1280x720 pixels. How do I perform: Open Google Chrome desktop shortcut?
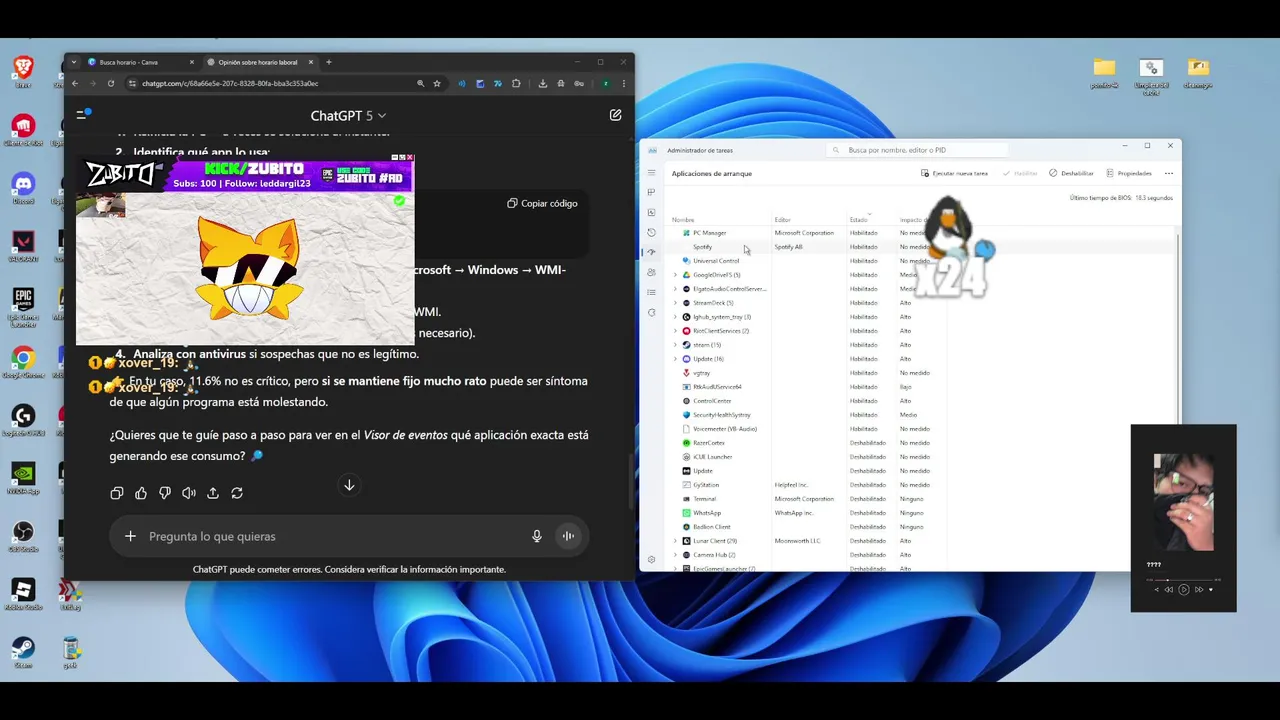tap(23, 362)
